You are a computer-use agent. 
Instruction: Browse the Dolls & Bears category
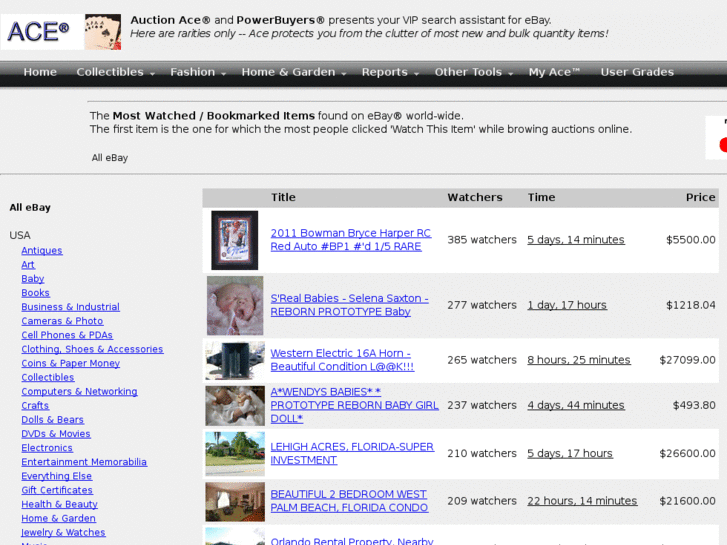tap(52, 420)
